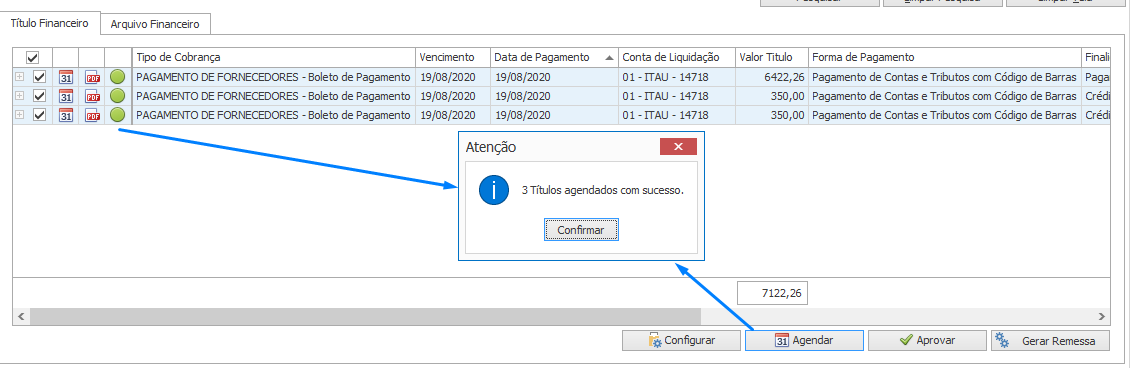Click the Forma de Pagamento column header
Image resolution: width=1131 pixels, height=368 pixels.
click(945, 57)
